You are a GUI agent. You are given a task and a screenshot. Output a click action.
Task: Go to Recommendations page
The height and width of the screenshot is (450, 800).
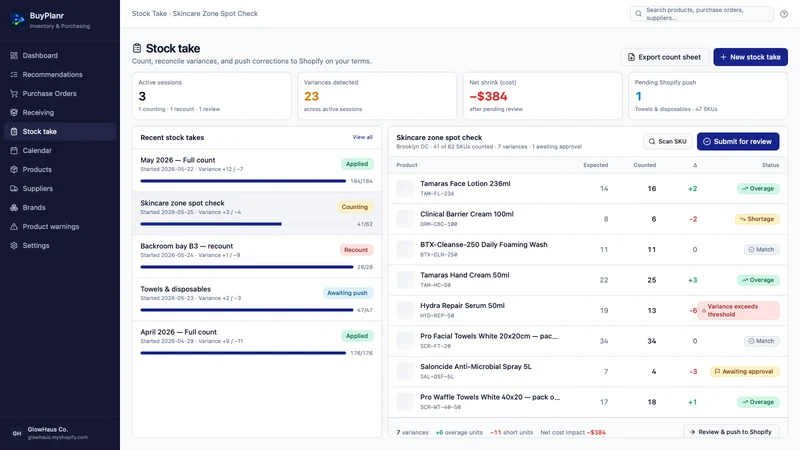(60, 74)
